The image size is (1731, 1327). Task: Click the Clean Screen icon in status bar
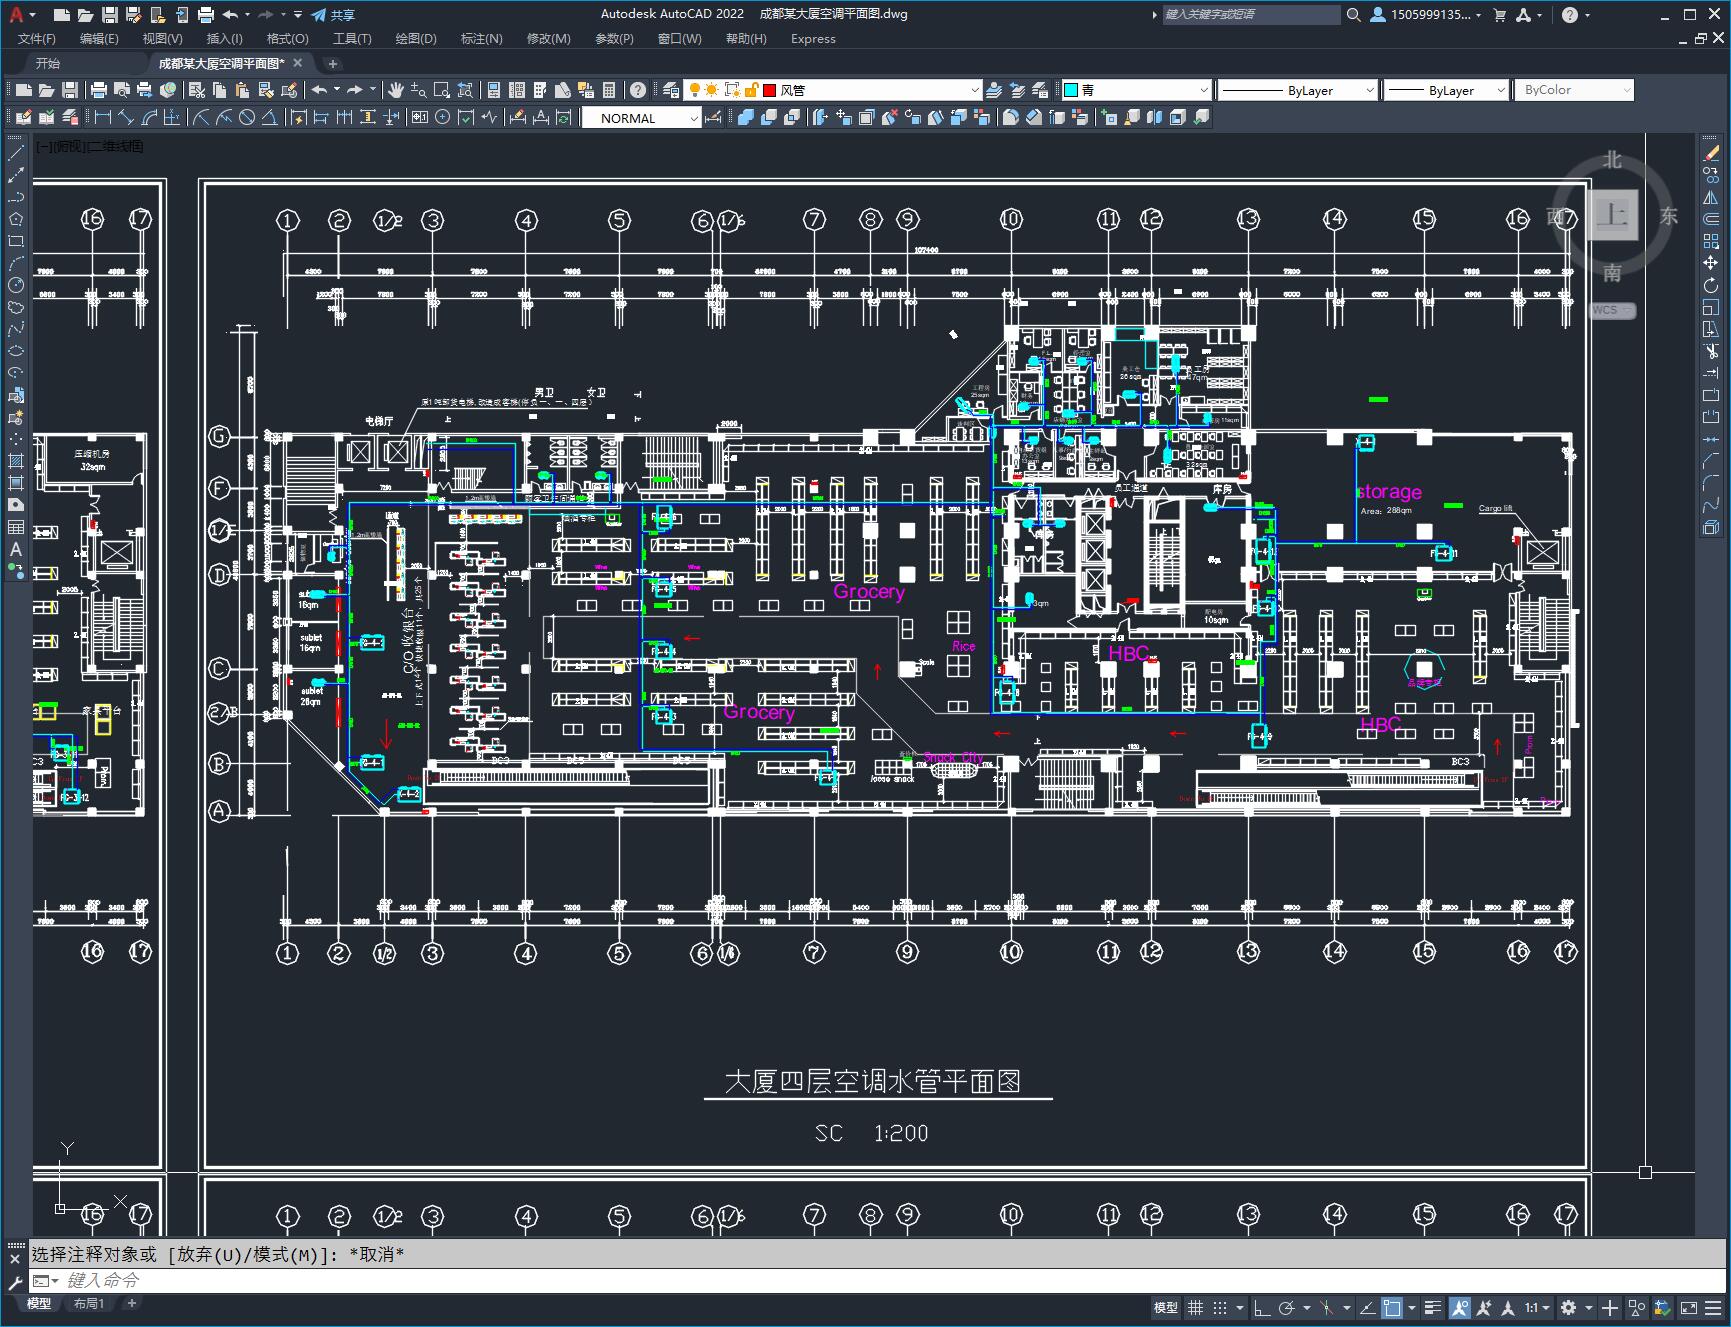click(1689, 1308)
